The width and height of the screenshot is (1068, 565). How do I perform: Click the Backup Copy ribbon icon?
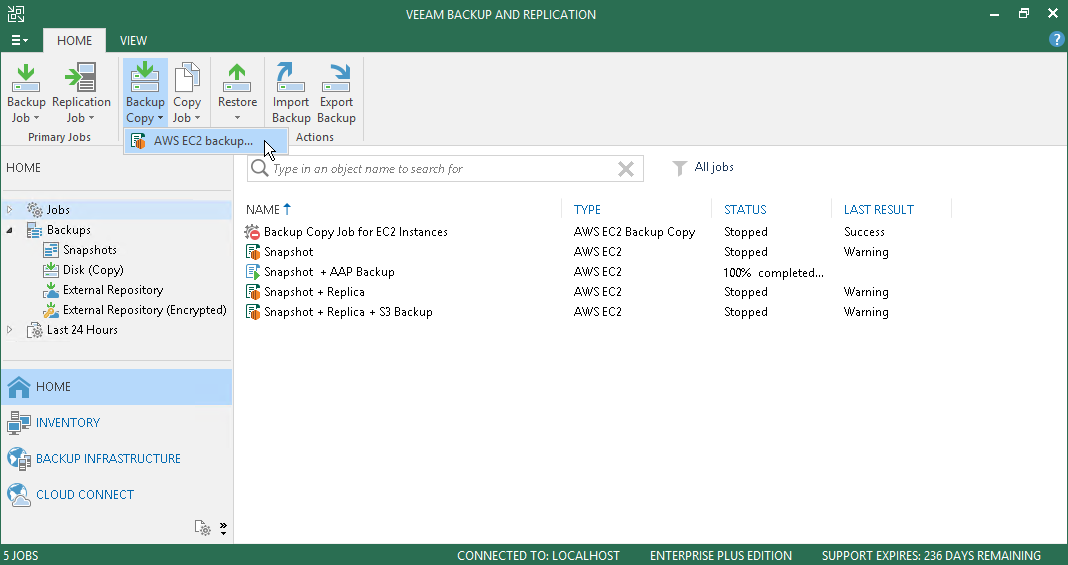click(145, 78)
